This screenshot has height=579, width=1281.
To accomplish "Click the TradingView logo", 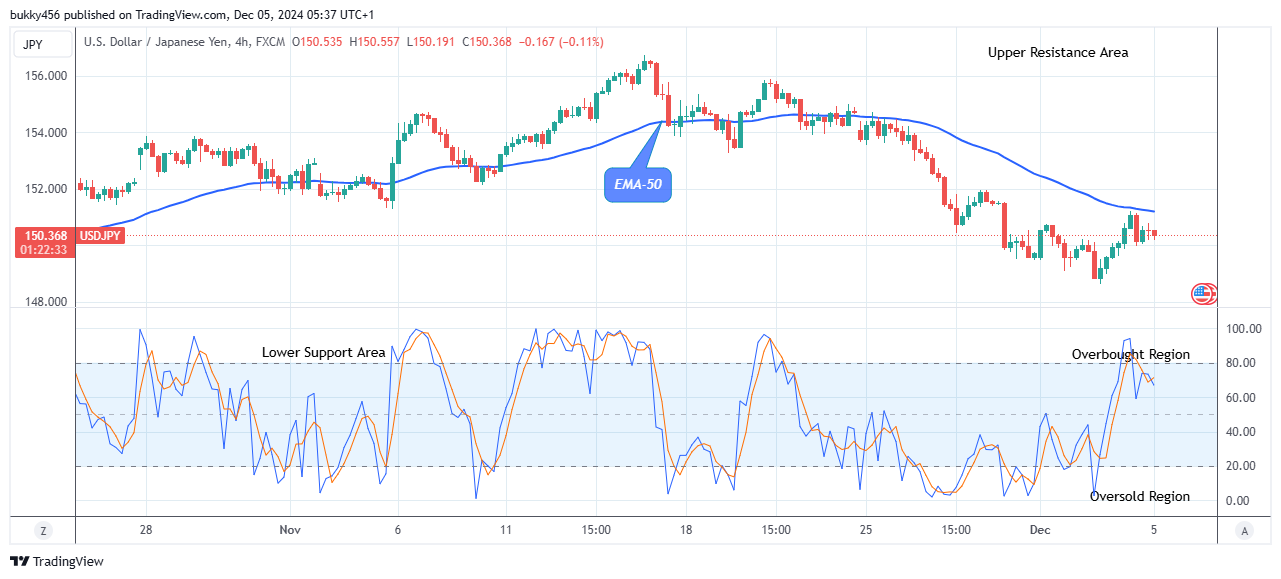I will (57, 562).
